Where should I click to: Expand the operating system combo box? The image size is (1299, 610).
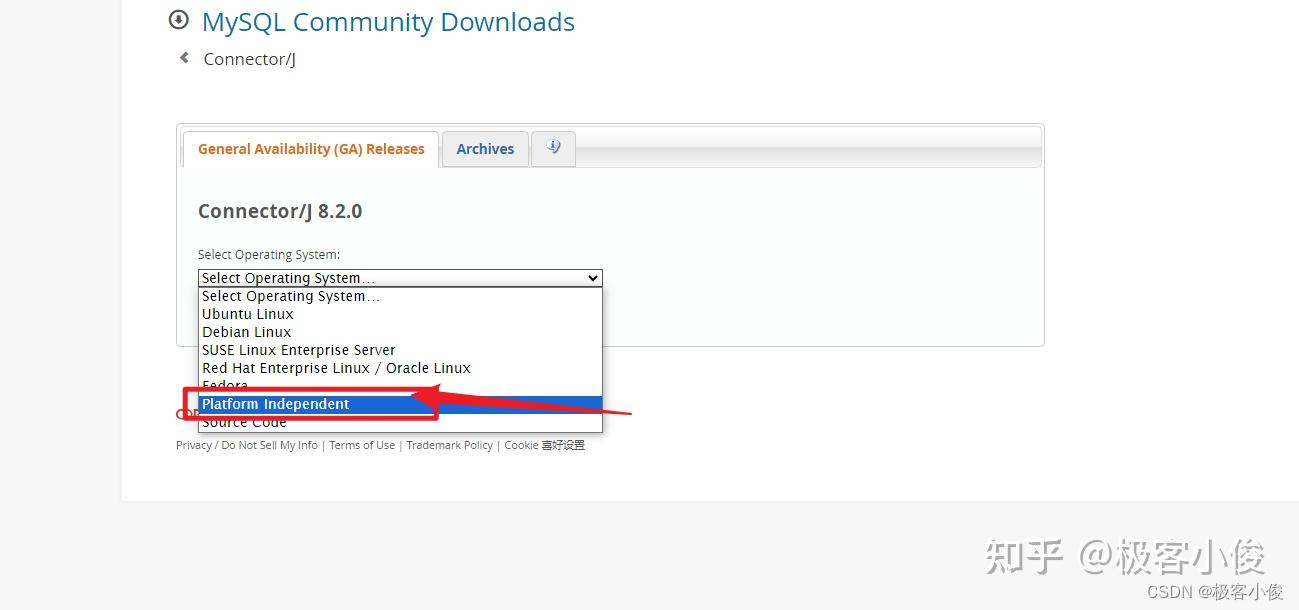[400, 278]
